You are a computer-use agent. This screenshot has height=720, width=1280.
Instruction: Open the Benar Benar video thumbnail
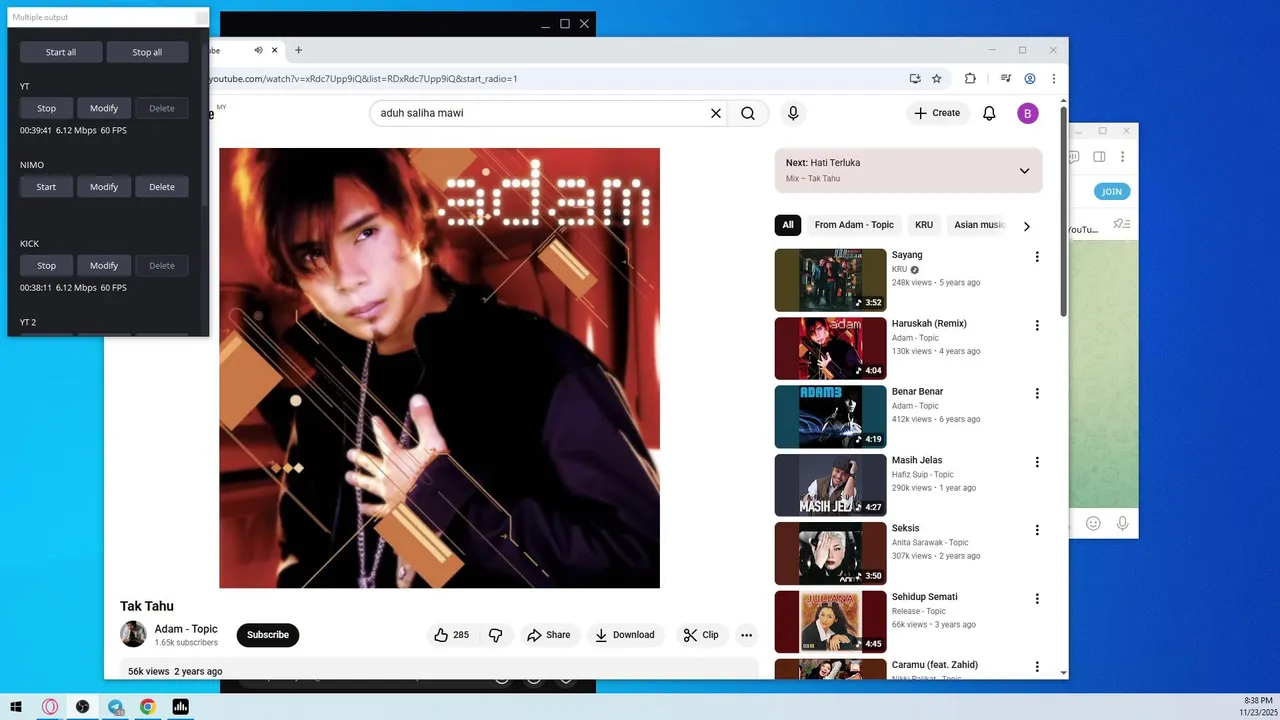[x=830, y=417]
